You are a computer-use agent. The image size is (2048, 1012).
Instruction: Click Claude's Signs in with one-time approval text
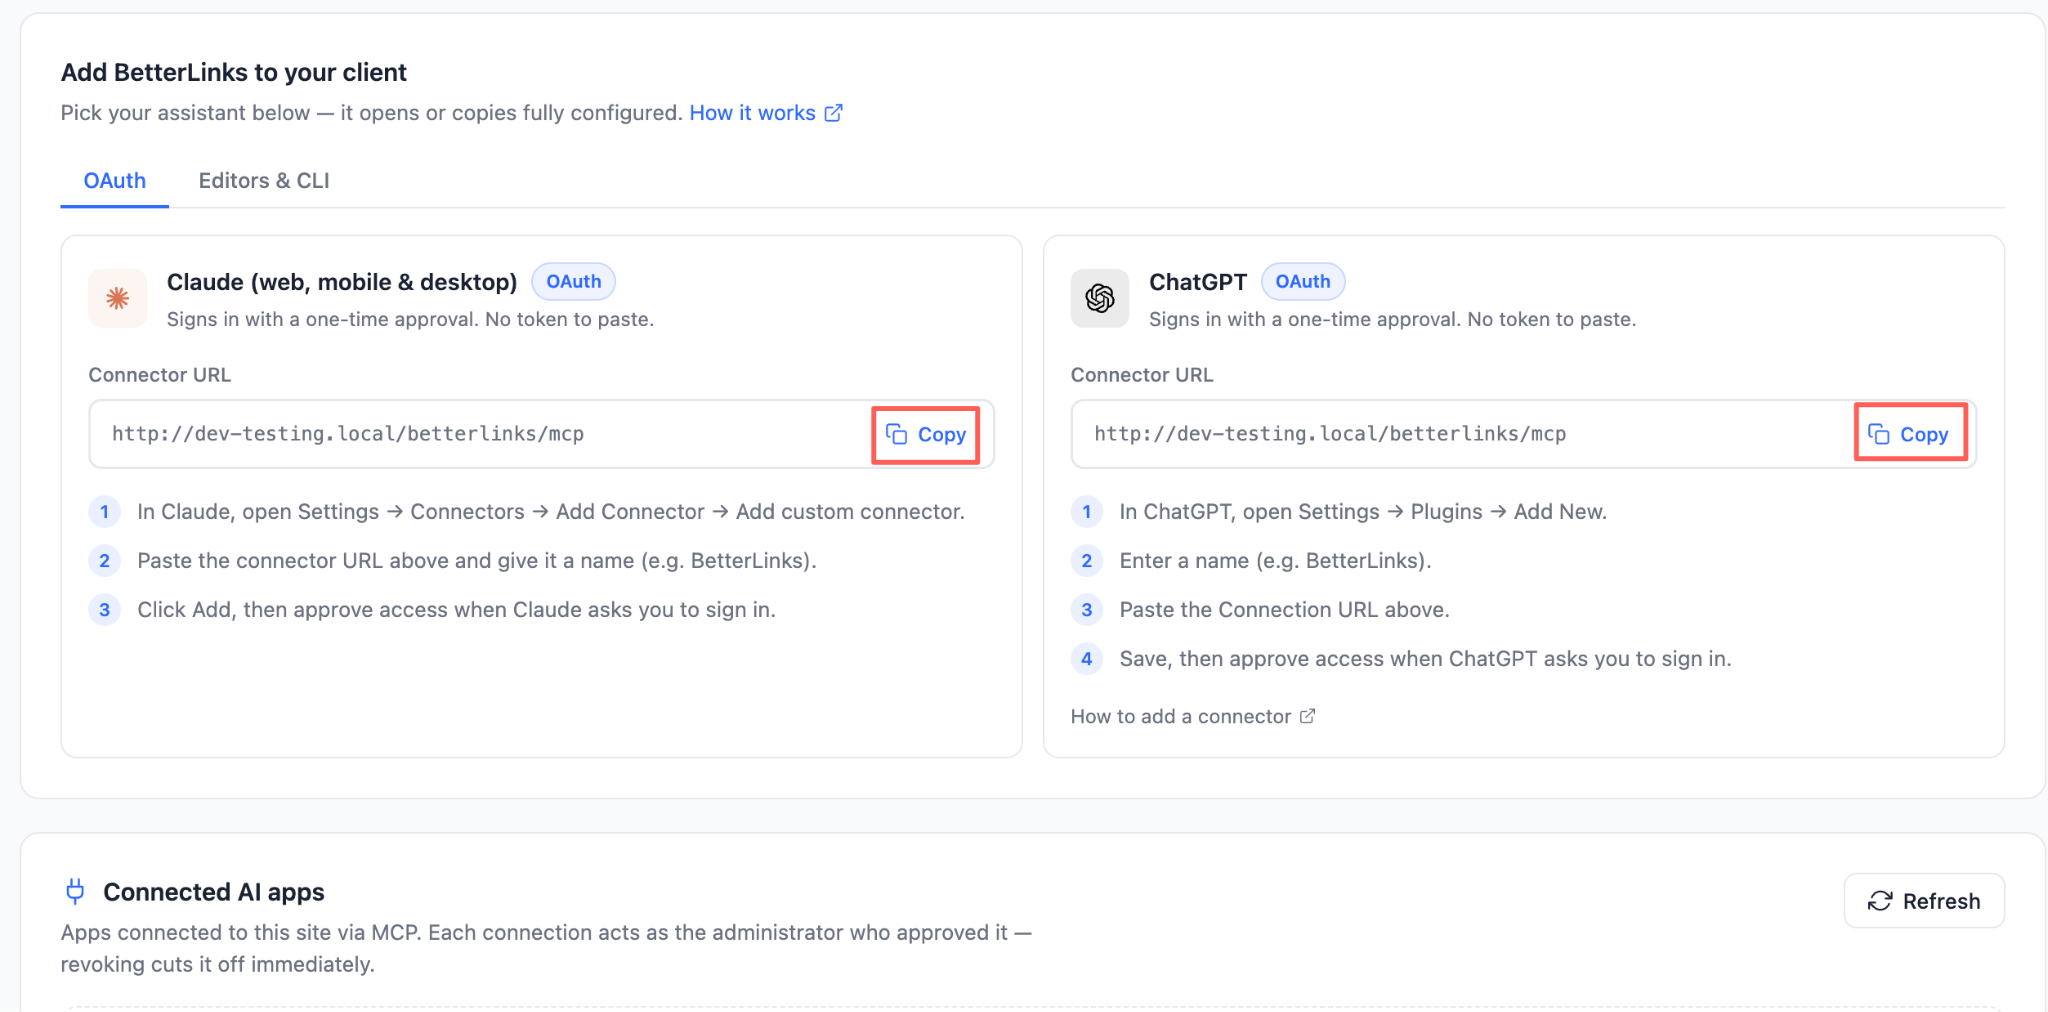[x=410, y=319]
